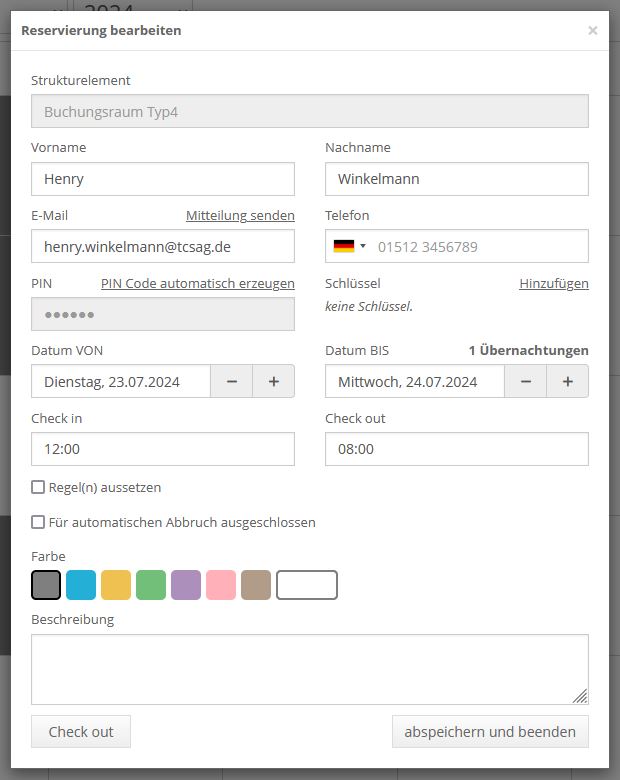Tick Für automatischen Abbruch ausgeschlossen
This screenshot has height=780, width=620.
coord(38,522)
